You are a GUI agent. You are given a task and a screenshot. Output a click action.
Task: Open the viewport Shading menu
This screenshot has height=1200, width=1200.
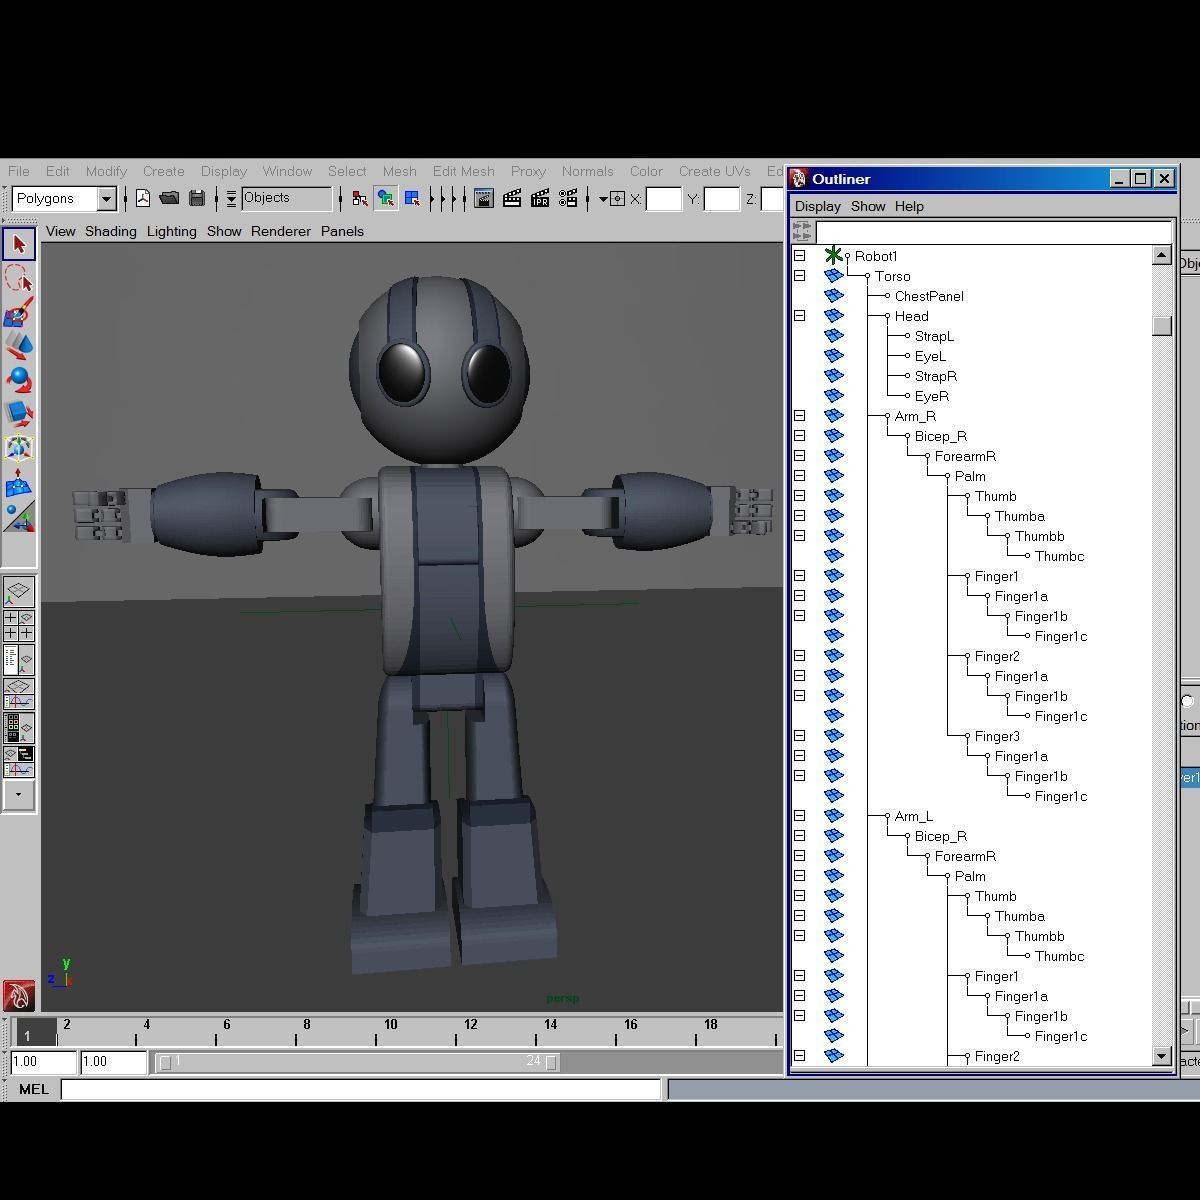110,231
